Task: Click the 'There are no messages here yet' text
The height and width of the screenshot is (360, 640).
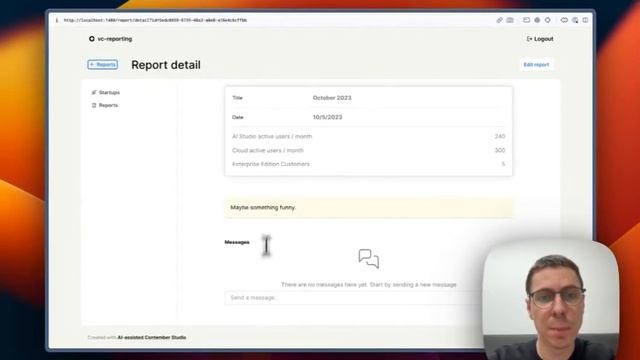Action: [369, 284]
